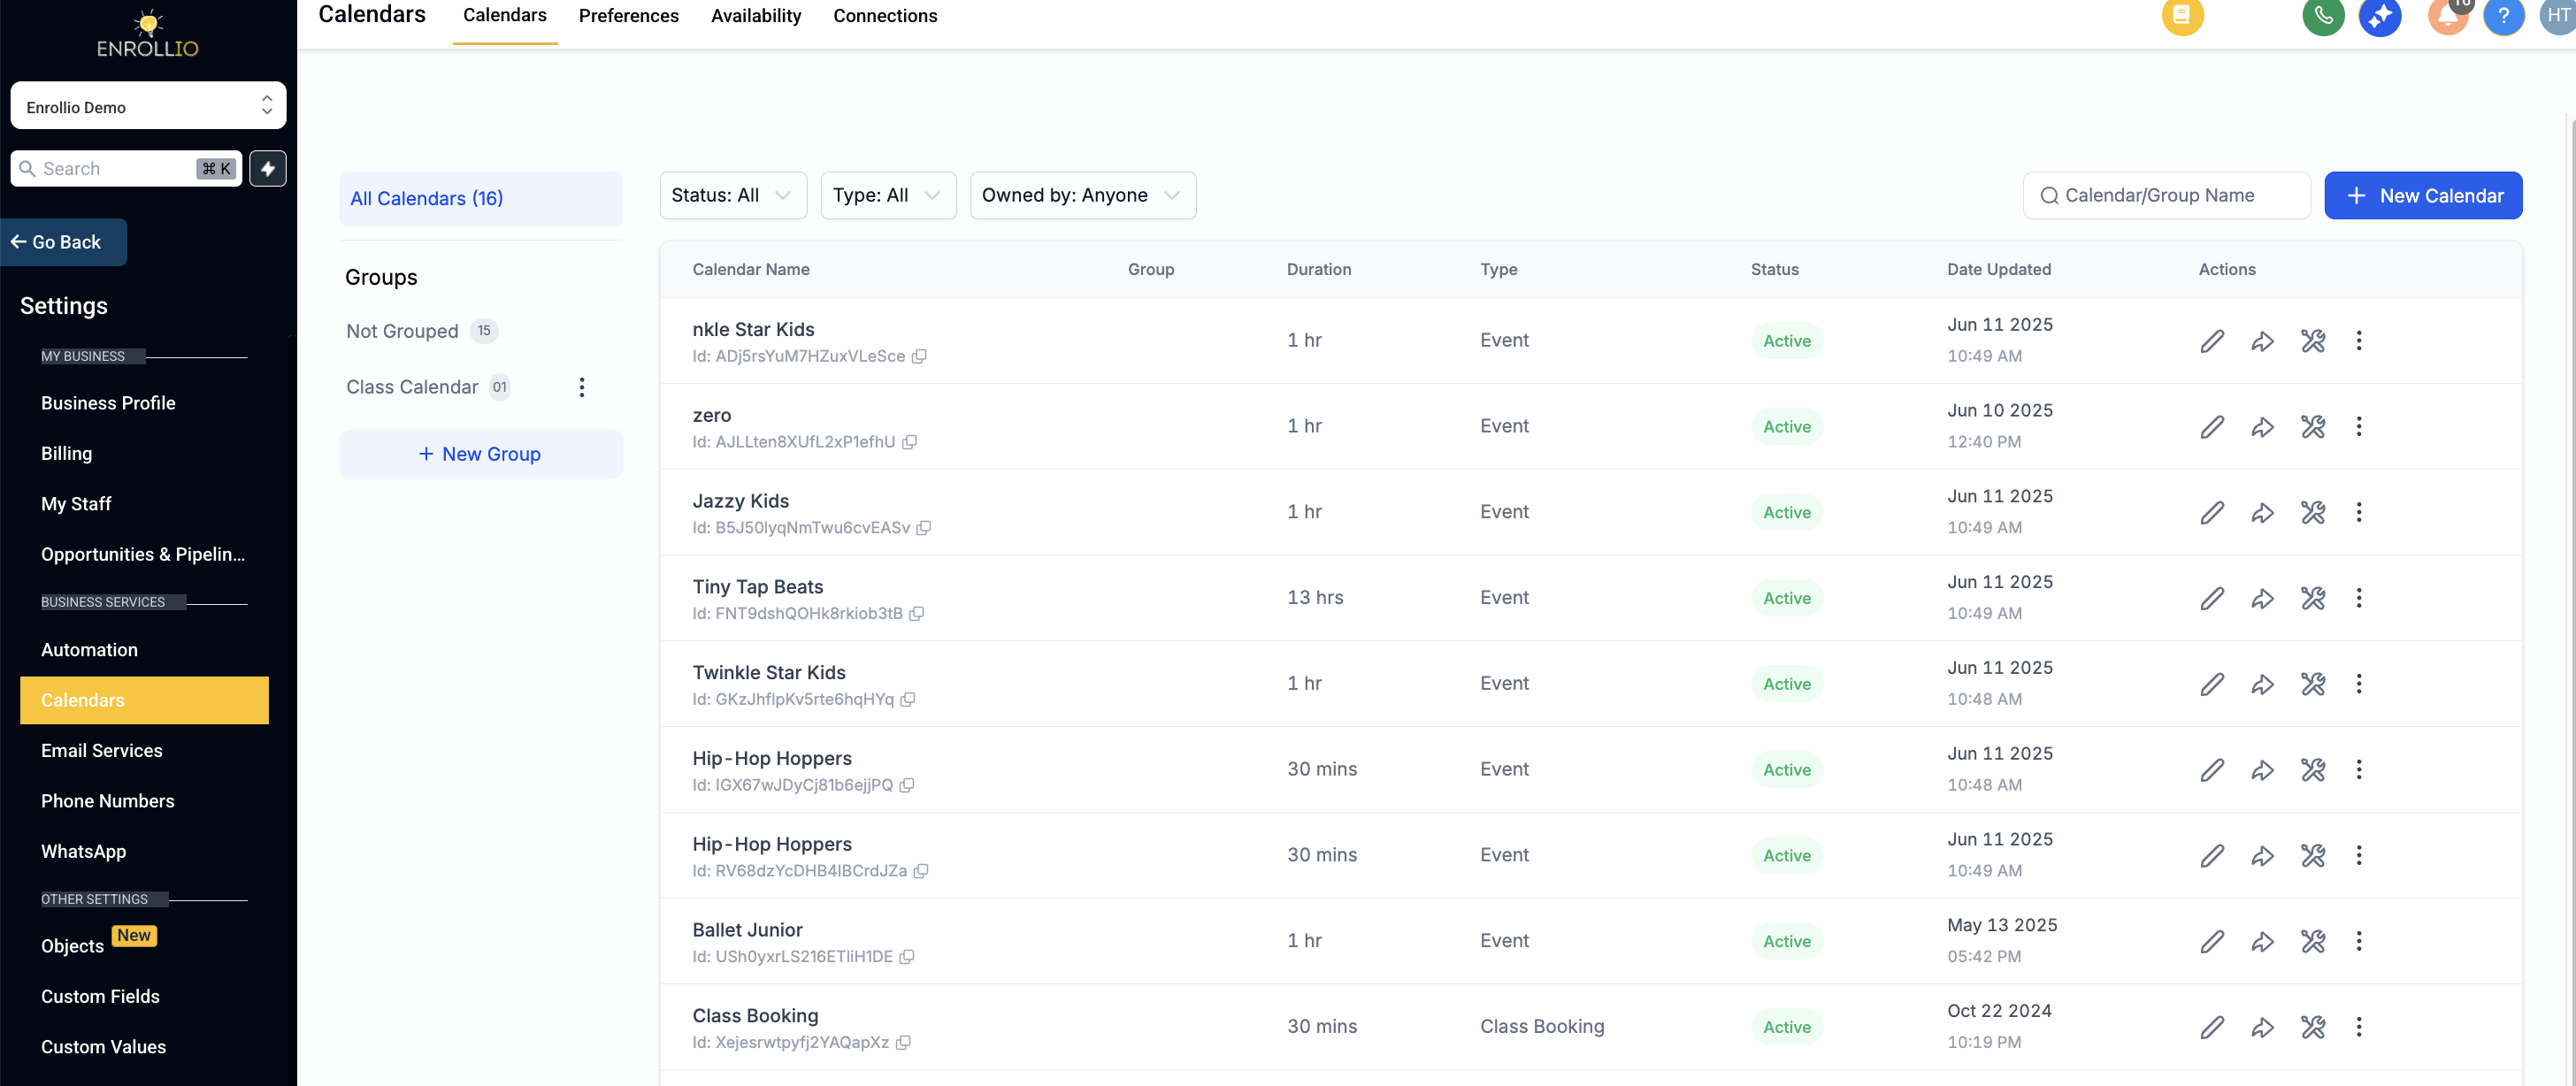Open Opportunities & Pipelines settings

coord(143,555)
